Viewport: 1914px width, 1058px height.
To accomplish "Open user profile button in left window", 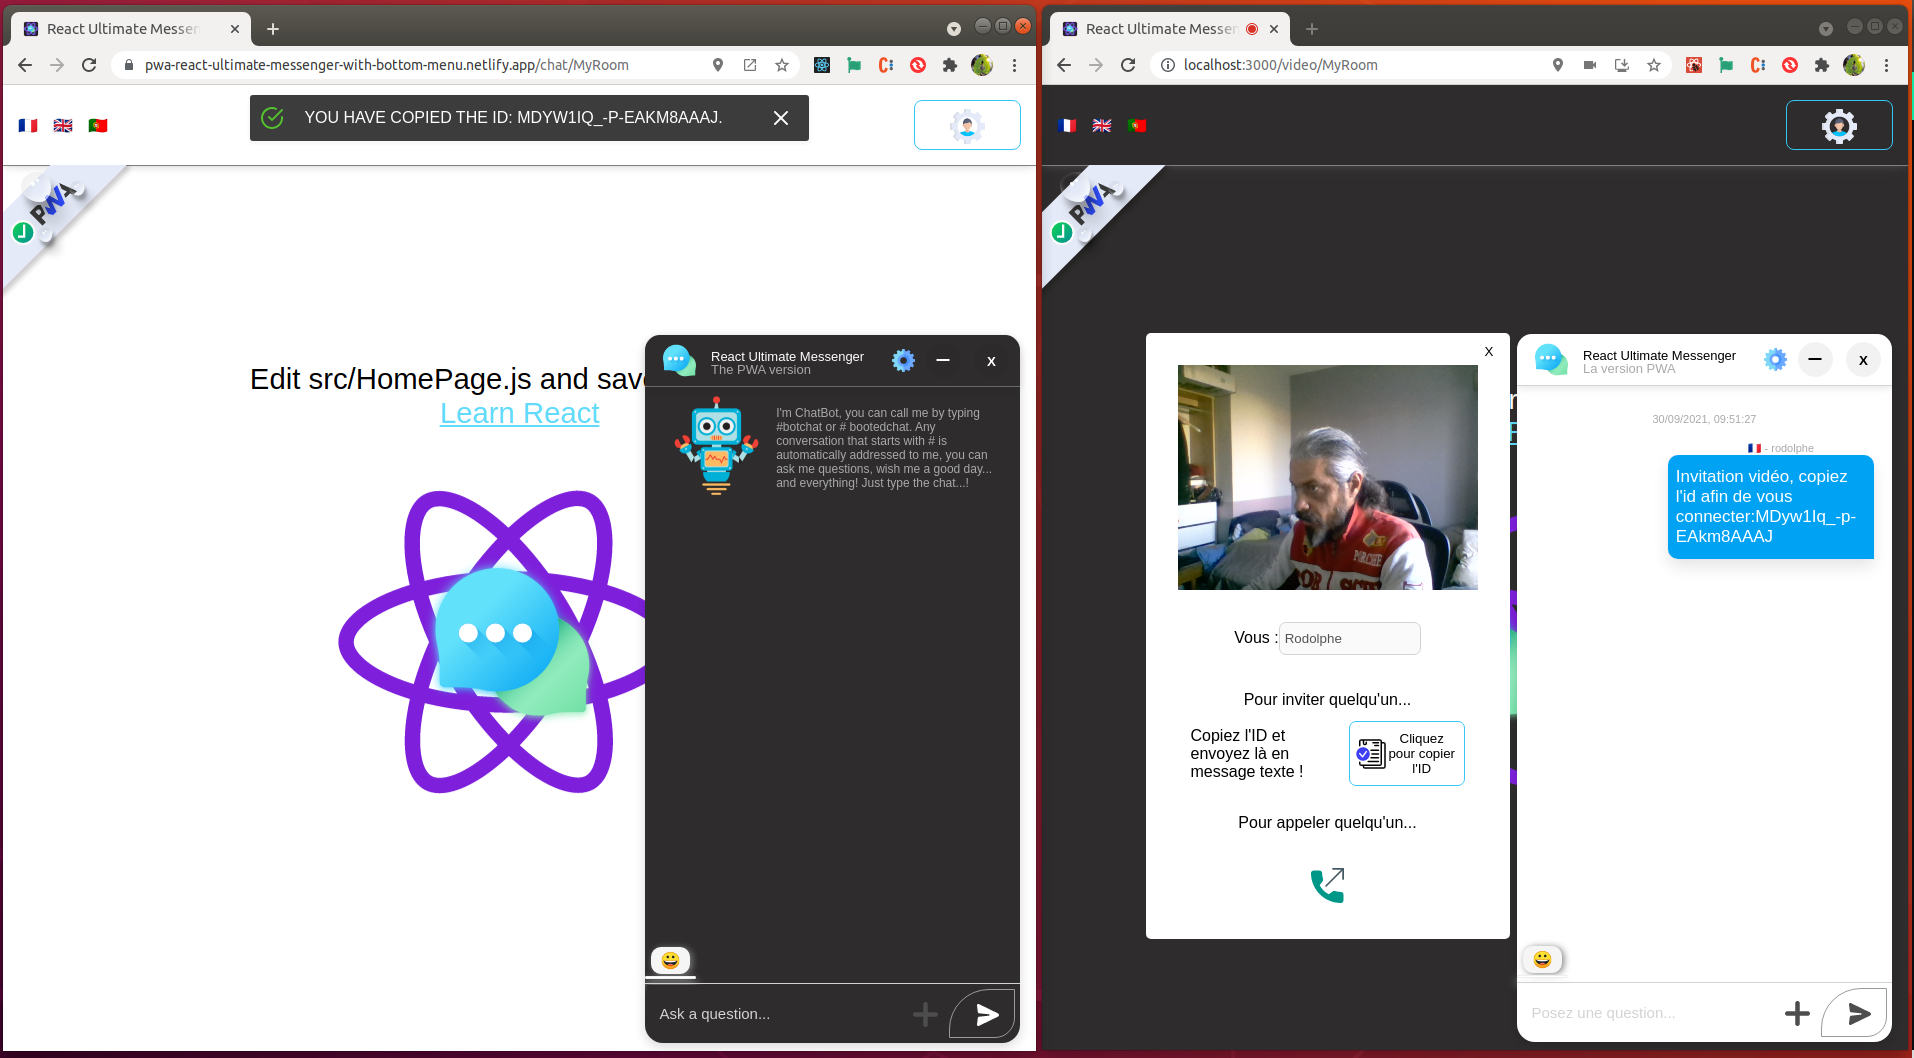I will 967,125.
